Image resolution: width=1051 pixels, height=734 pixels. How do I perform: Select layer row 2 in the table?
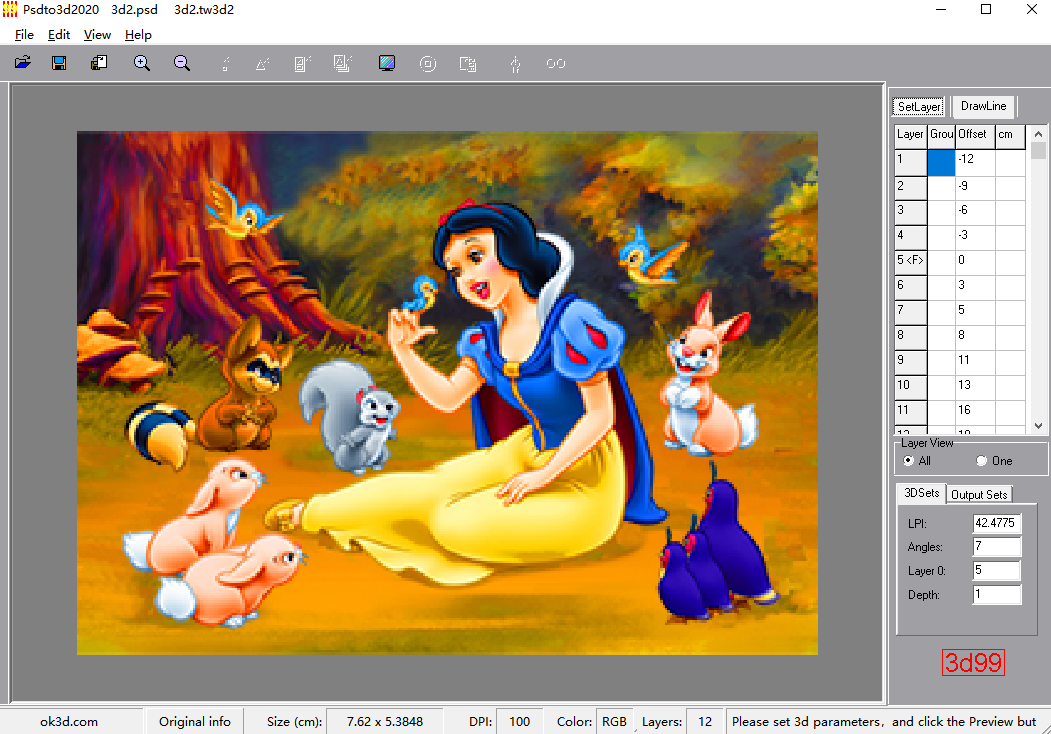(x=911, y=188)
